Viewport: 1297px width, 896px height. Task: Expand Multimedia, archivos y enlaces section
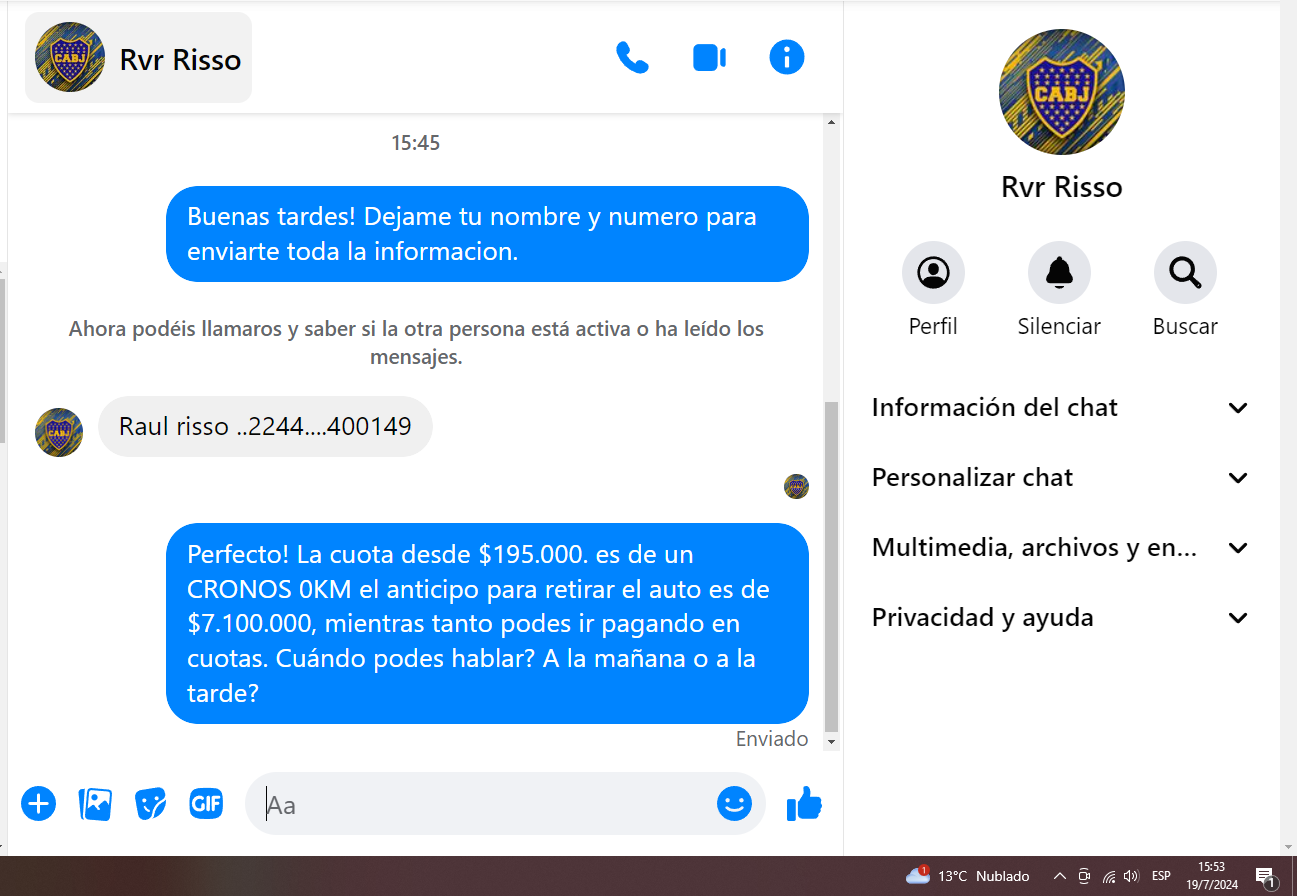click(1060, 548)
